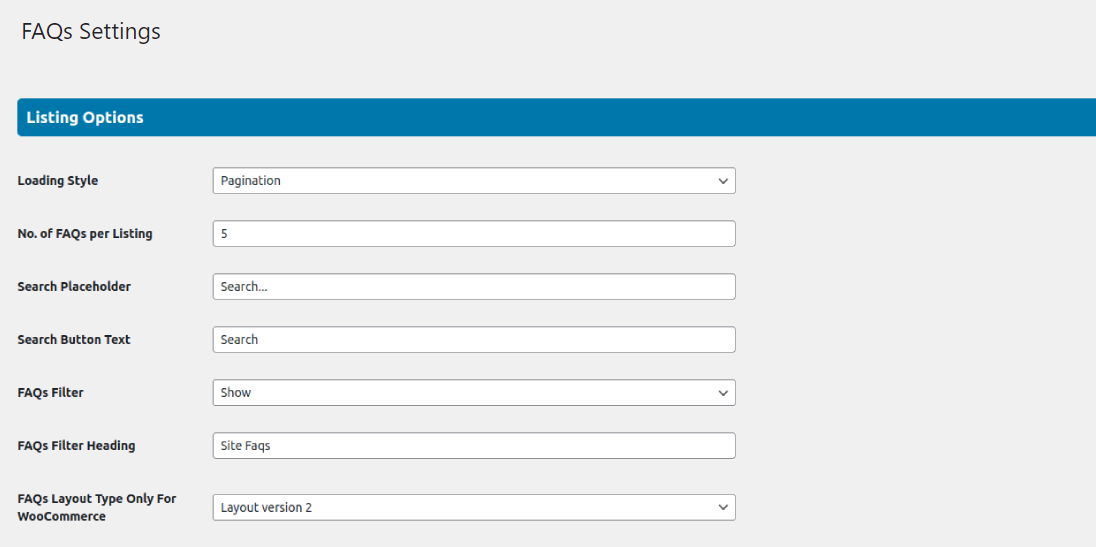Click into the Search Placeholder text field
Image resolution: width=1096 pixels, height=547 pixels.
[x=473, y=287]
